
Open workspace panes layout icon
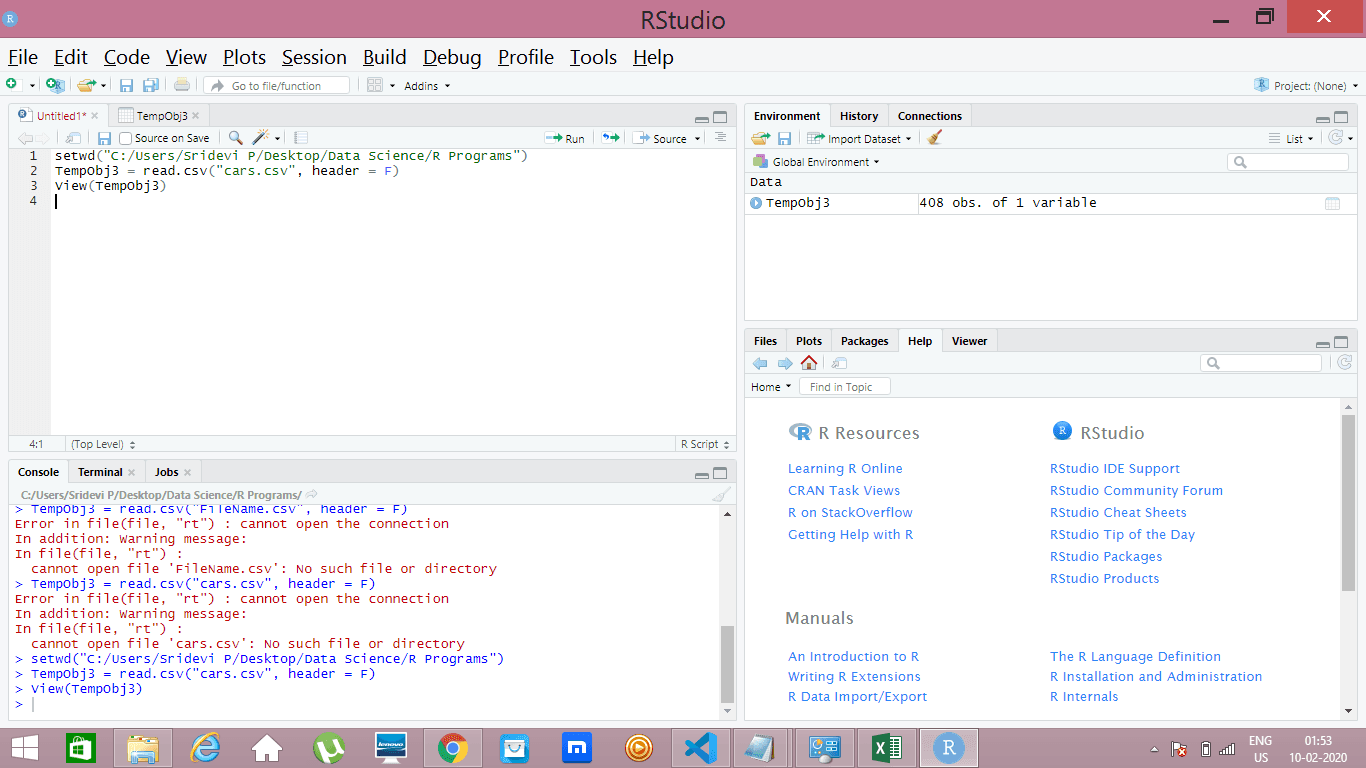point(374,86)
